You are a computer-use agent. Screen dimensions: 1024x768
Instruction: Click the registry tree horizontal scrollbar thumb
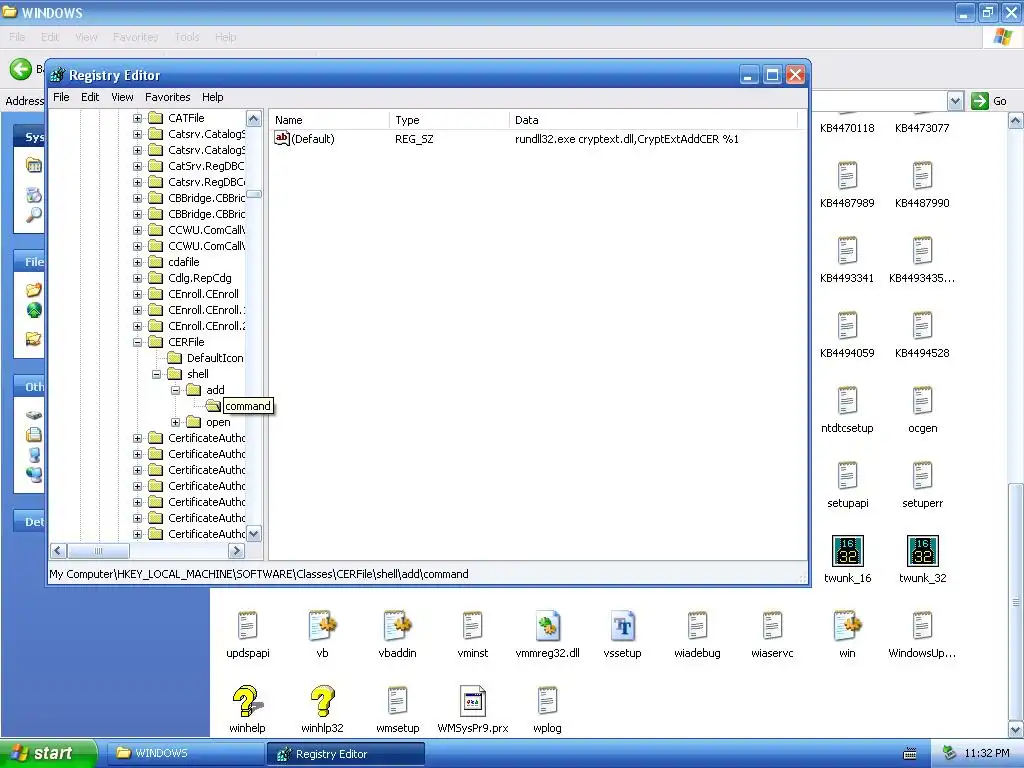[98, 551]
